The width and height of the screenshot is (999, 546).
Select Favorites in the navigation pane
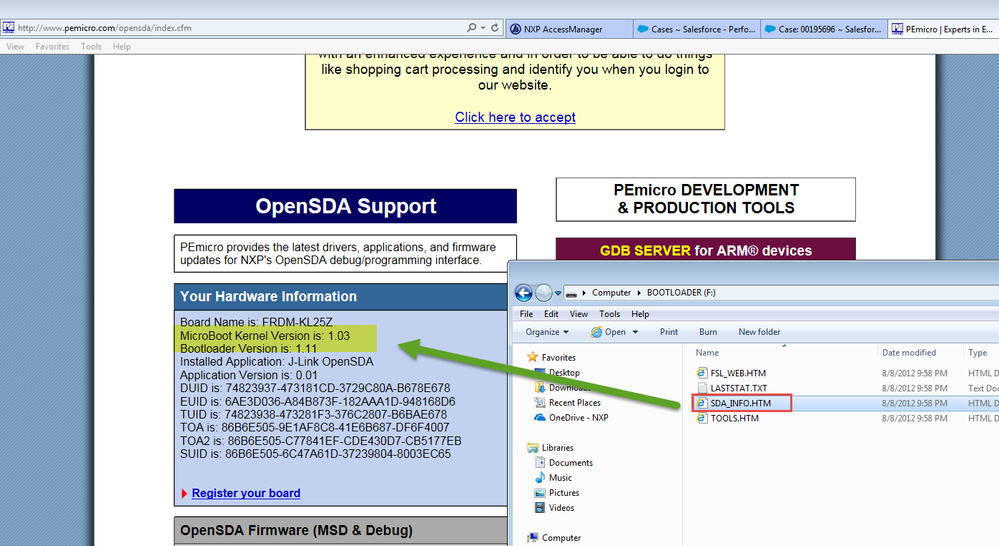pyautogui.click(x=558, y=358)
